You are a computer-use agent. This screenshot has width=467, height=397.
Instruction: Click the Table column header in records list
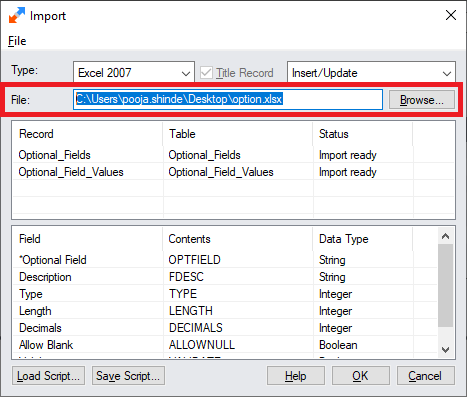[x=238, y=134]
